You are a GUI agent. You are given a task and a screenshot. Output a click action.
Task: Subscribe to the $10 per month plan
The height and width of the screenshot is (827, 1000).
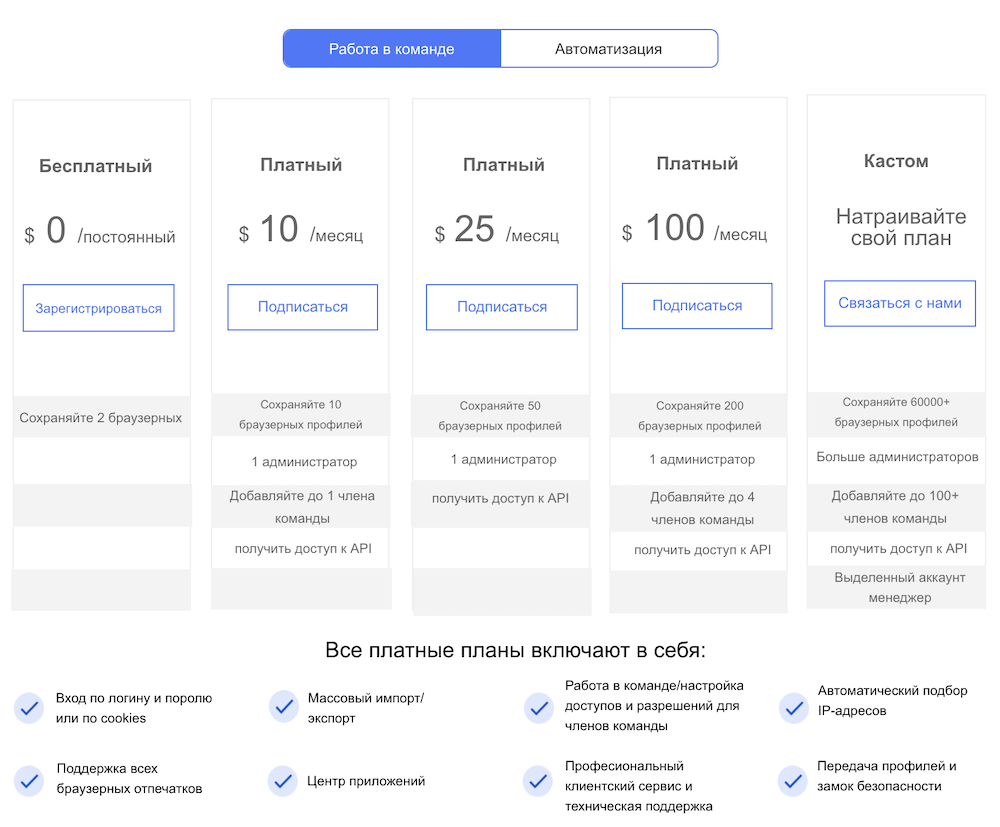click(302, 307)
